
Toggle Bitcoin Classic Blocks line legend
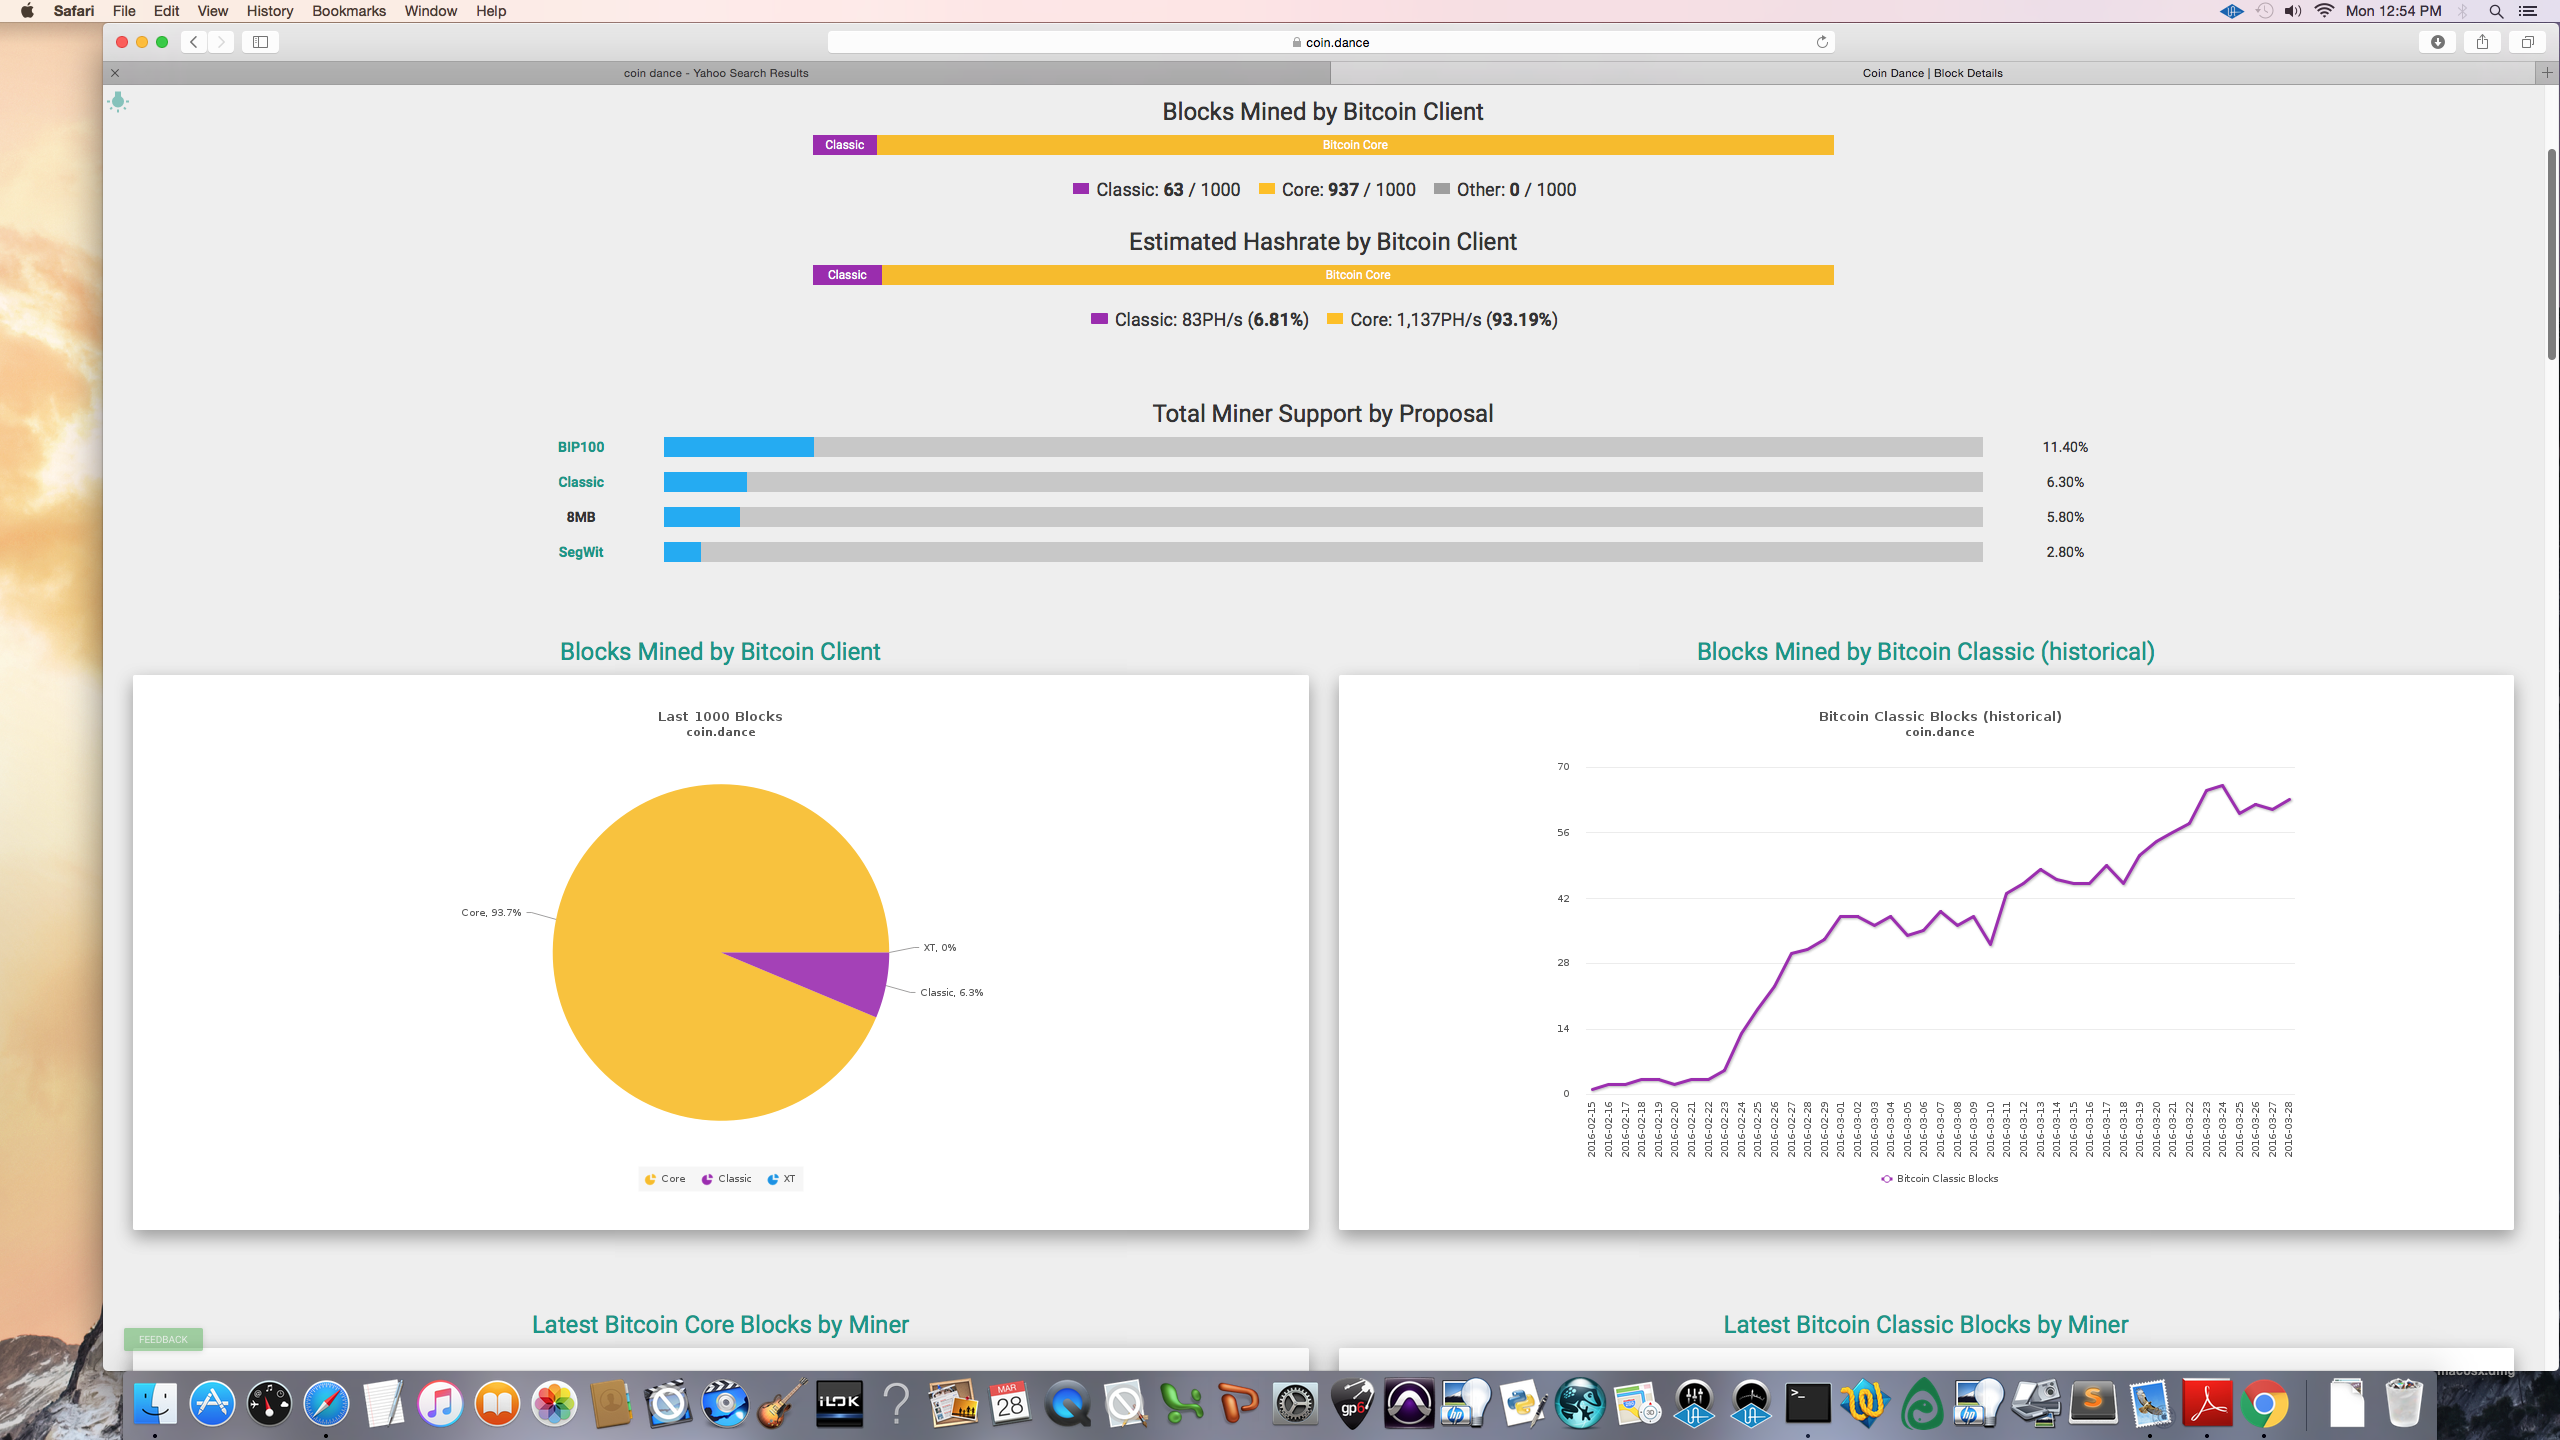(1940, 1179)
